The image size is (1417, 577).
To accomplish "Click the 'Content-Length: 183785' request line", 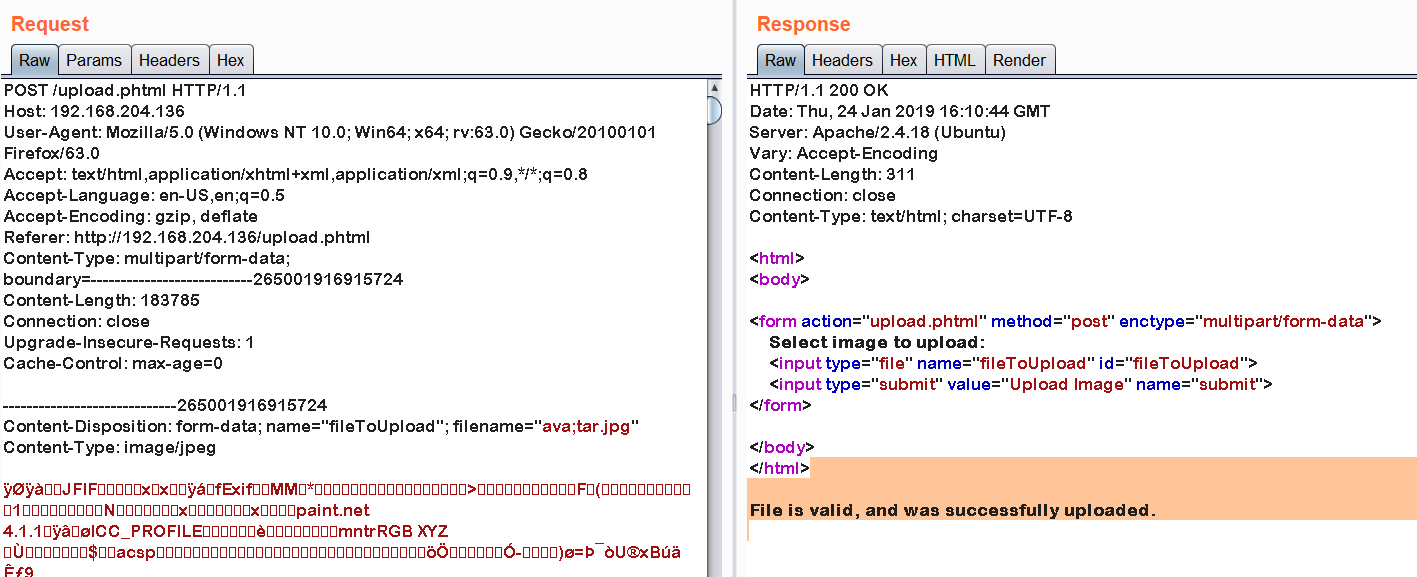I will click(x=102, y=300).
